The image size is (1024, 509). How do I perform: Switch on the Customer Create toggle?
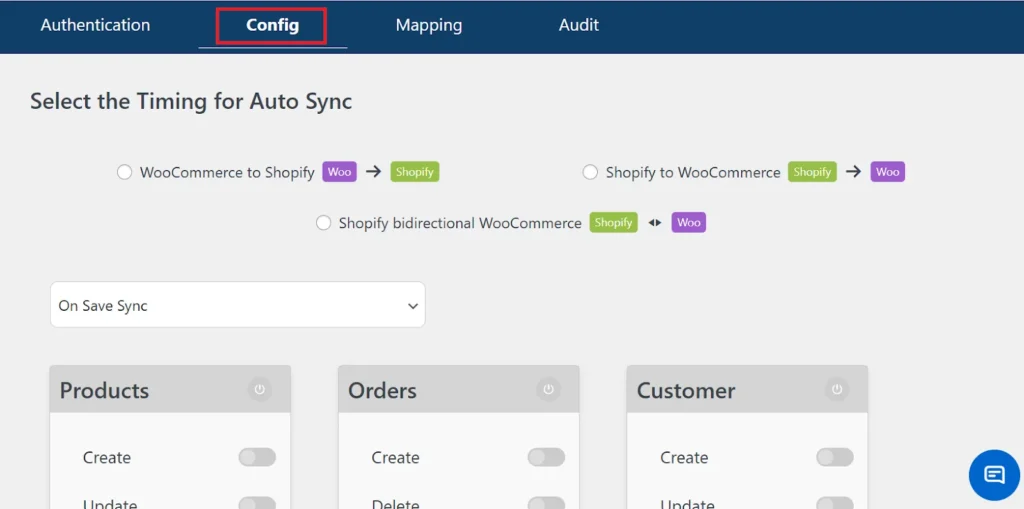pos(834,457)
